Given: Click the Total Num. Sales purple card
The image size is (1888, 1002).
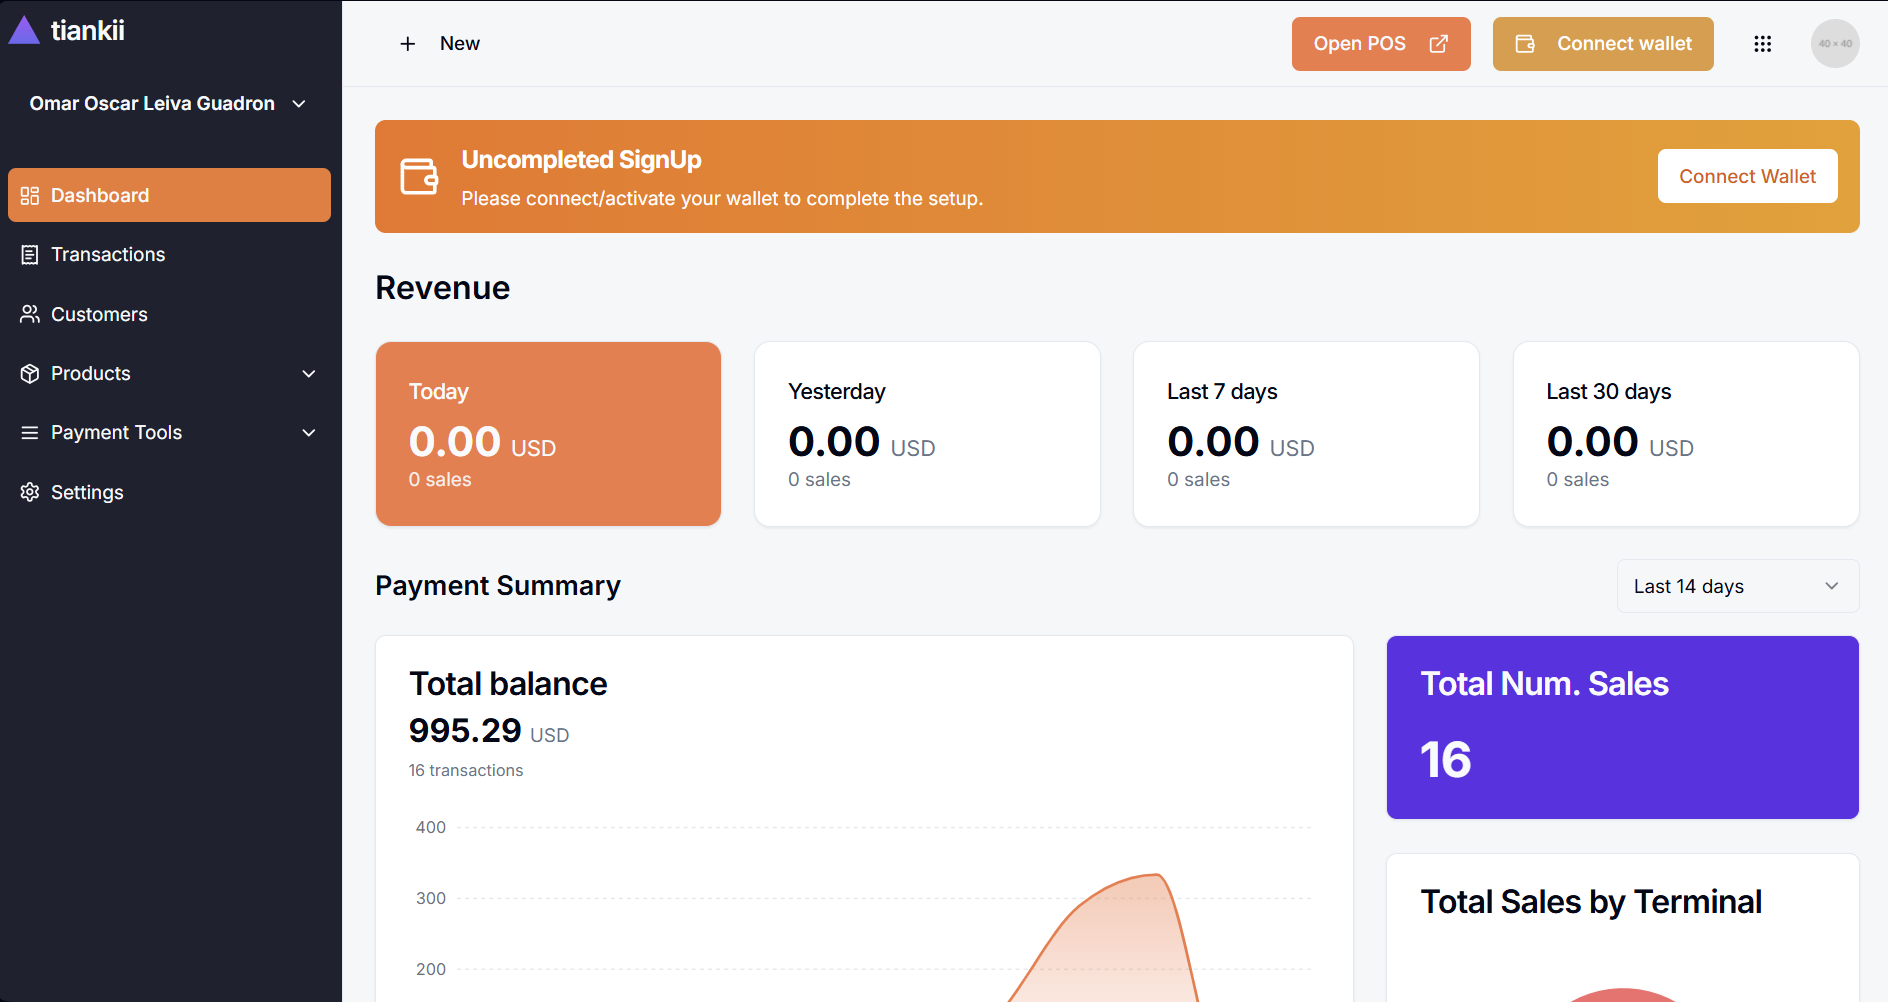Looking at the screenshot, I should tap(1622, 727).
